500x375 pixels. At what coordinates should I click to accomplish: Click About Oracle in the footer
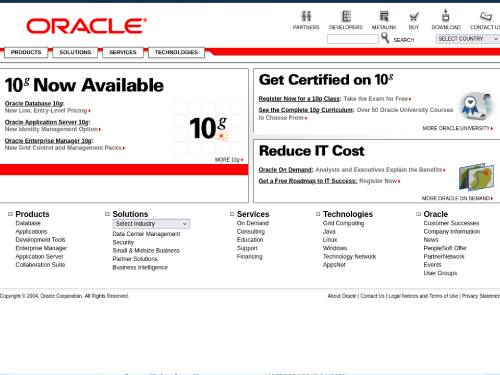pos(342,296)
